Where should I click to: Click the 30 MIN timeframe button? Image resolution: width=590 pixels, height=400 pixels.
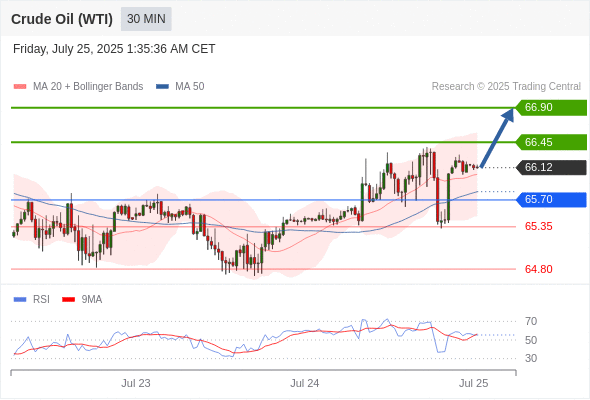(146, 19)
